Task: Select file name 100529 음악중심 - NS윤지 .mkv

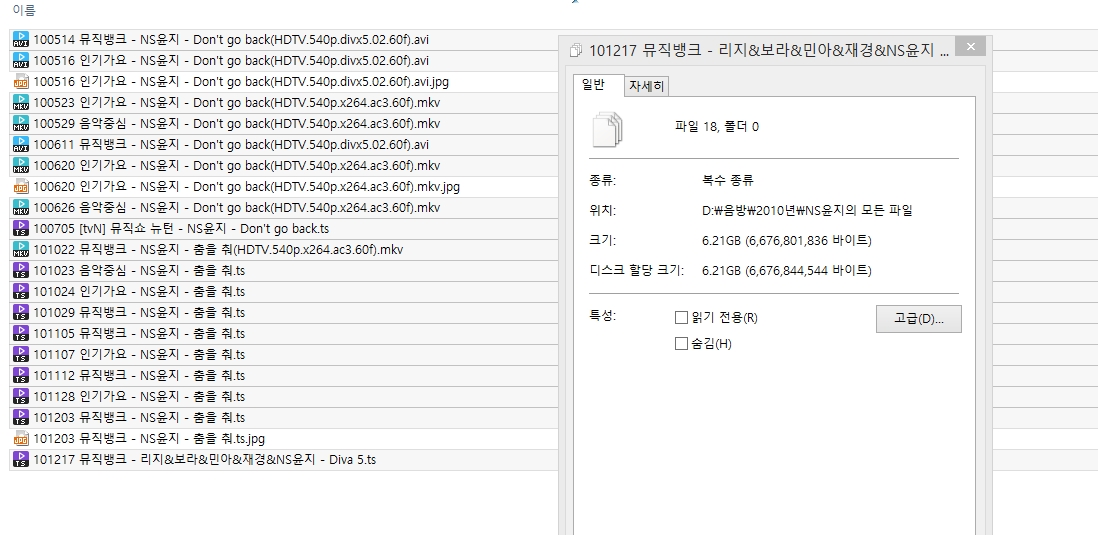Action: tap(237, 124)
